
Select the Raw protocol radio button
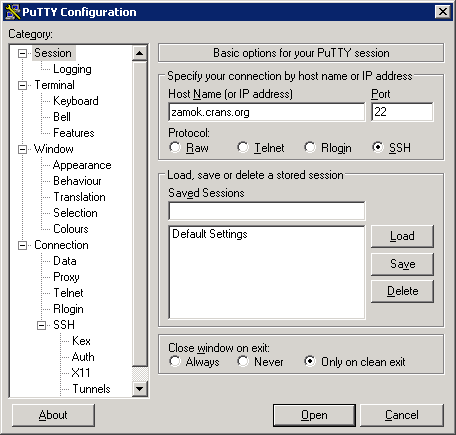coord(175,147)
